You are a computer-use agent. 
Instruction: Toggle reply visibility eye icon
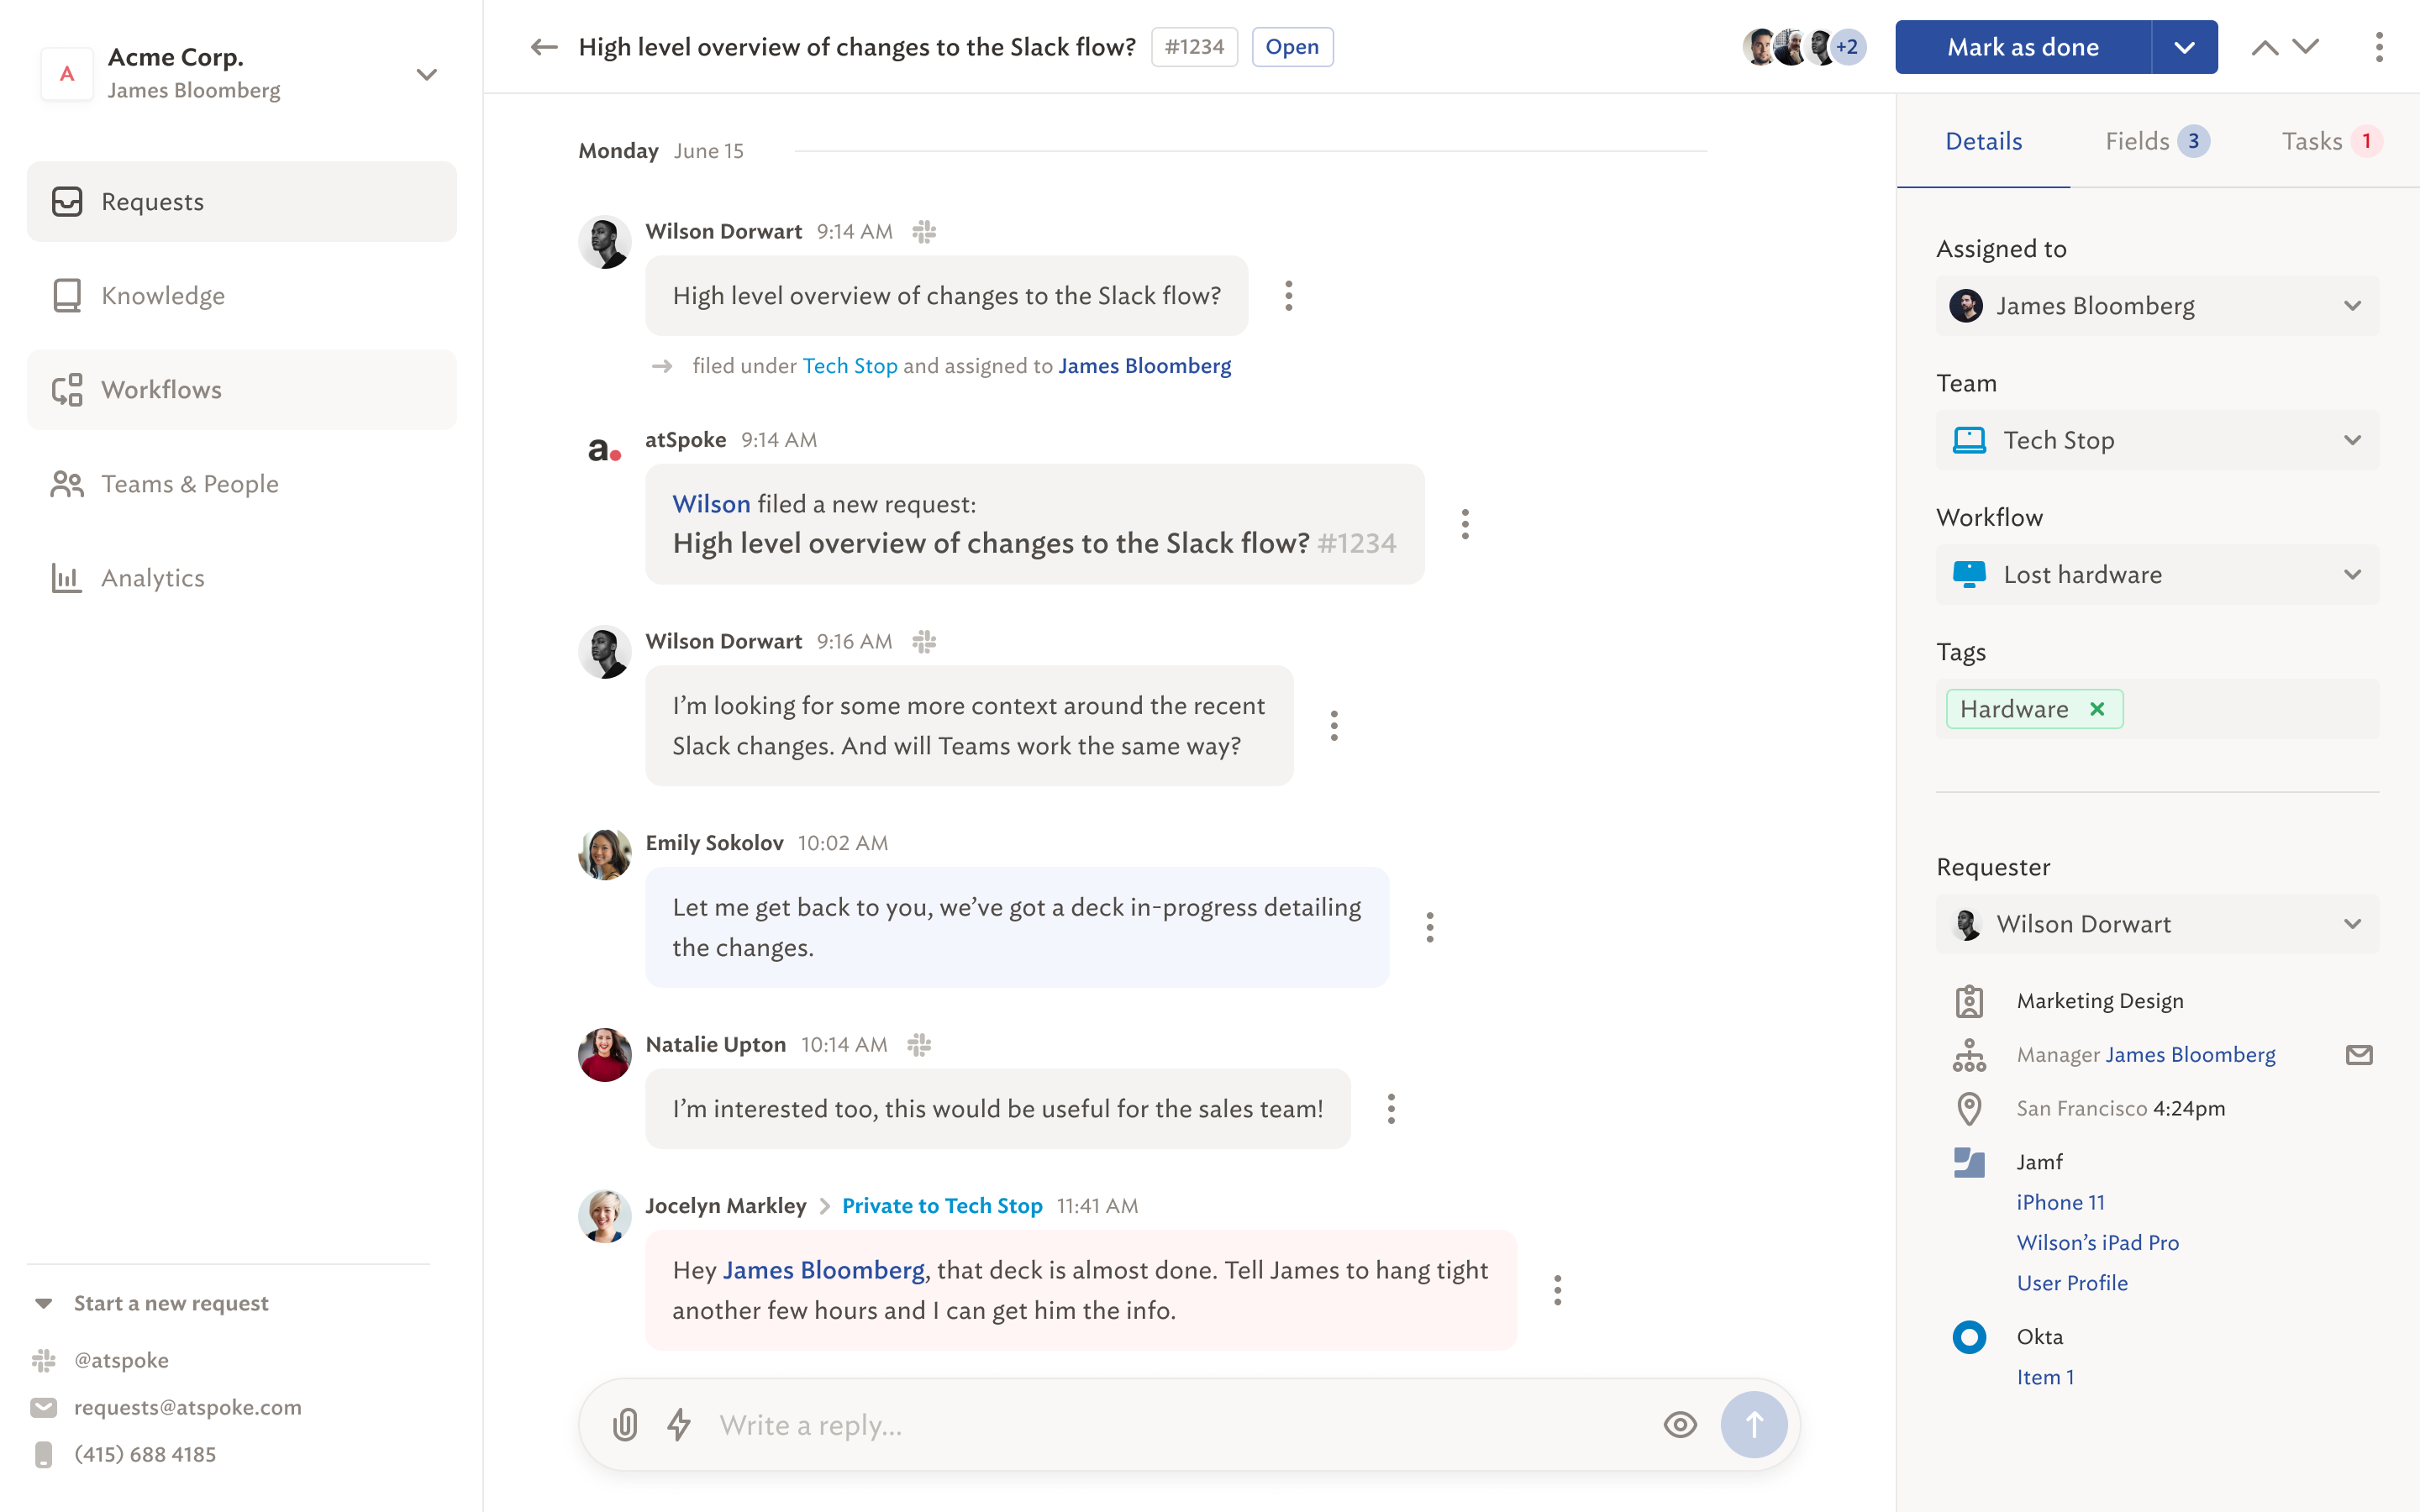point(1680,1424)
